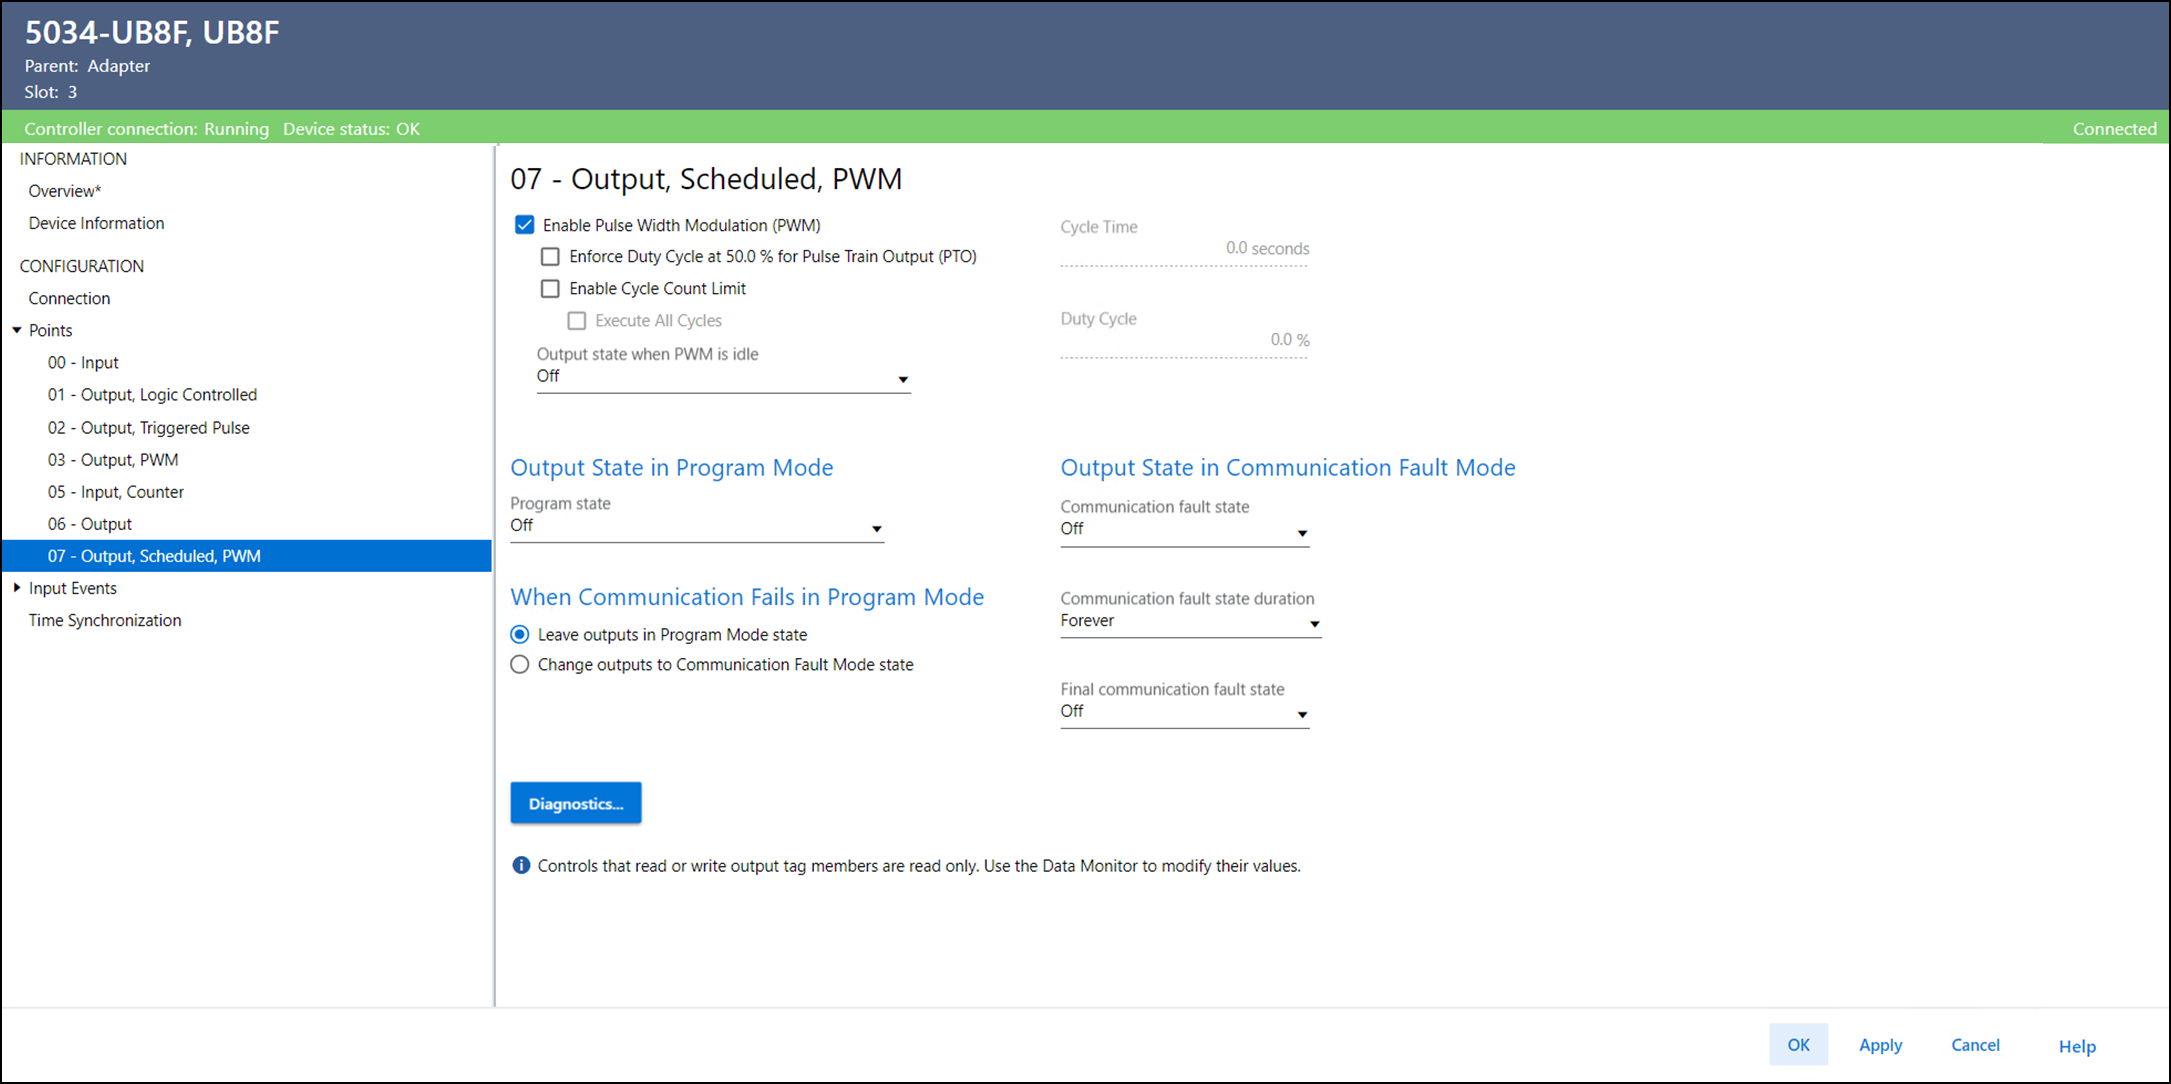Image resolution: width=2171 pixels, height=1084 pixels.
Task: Enable Enforce Duty Cycle at 50% checkbox
Action: (x=550, y=257)
